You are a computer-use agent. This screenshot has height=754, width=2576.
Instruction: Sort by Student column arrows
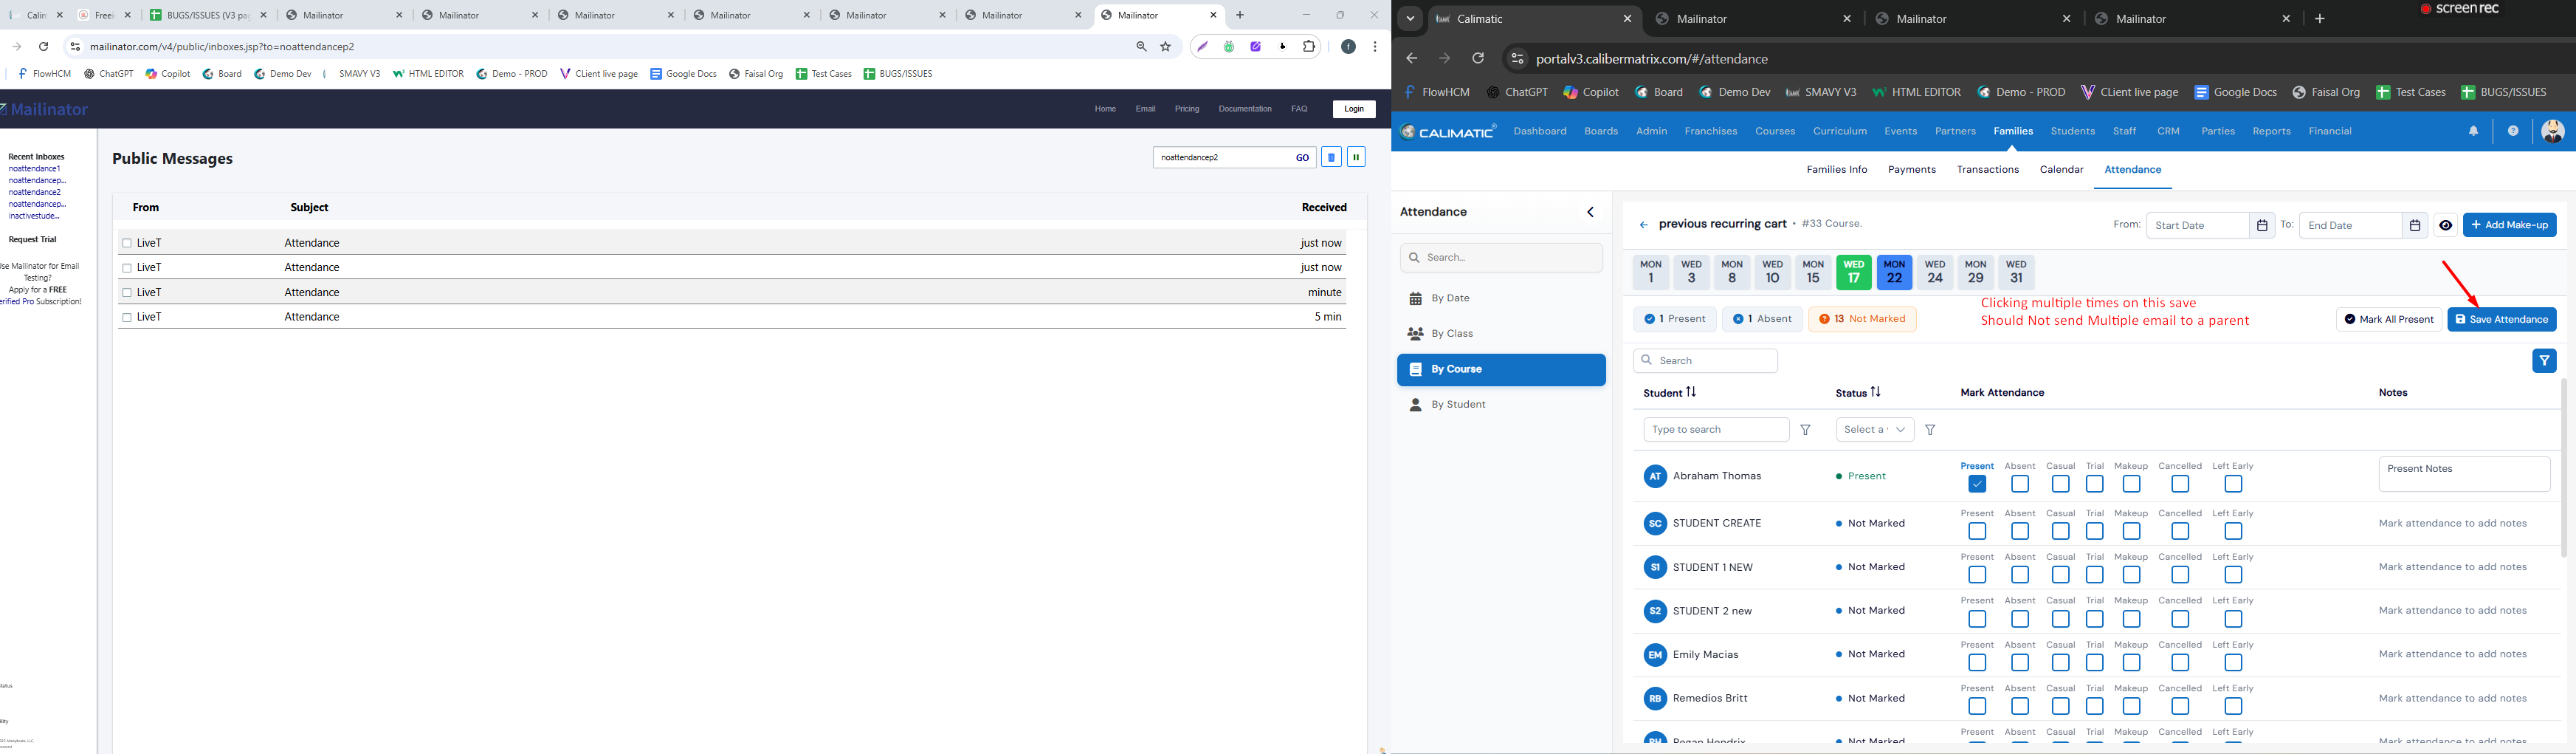pos(1691,392)
